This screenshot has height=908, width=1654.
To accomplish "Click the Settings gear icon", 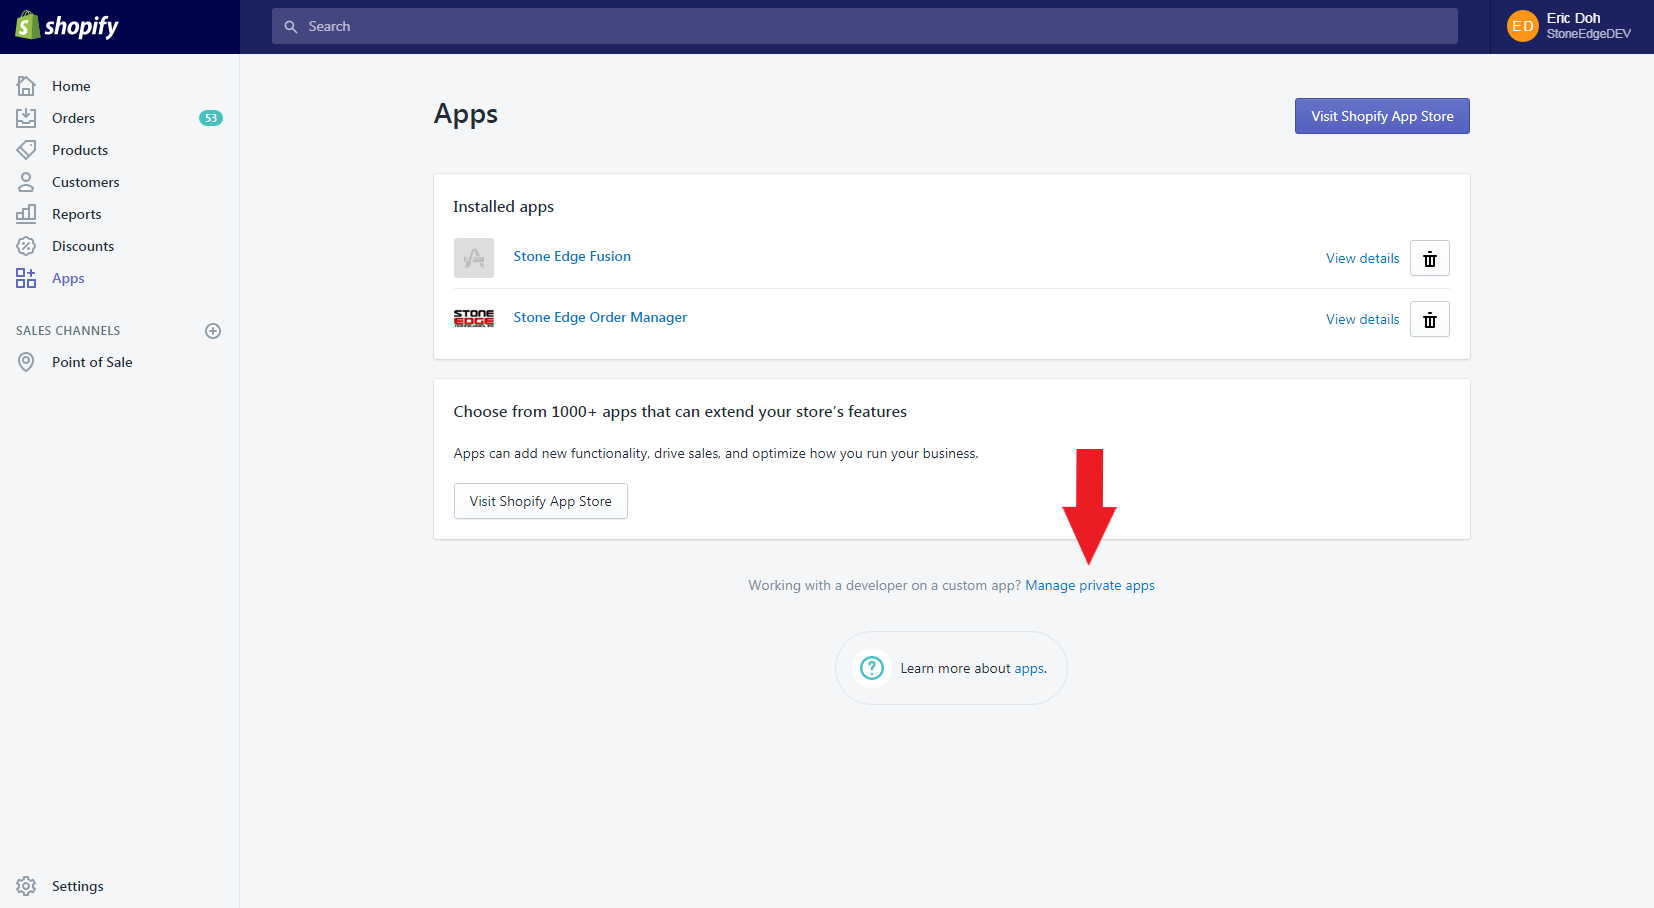I will 26,886.
